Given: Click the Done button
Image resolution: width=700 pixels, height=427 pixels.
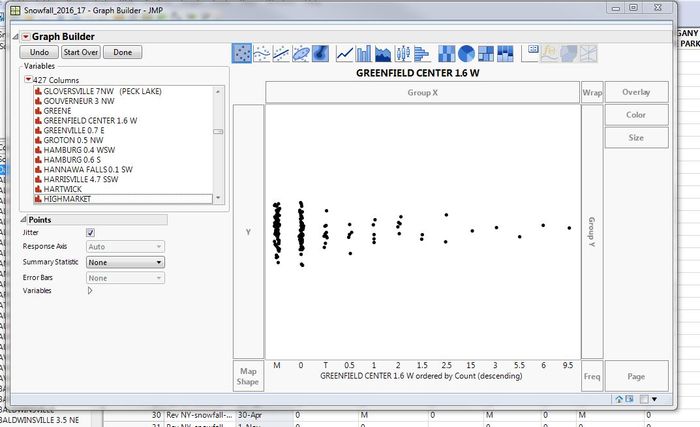Looking at the screenshot, I should pyautogui.click(x=123, y=52).
